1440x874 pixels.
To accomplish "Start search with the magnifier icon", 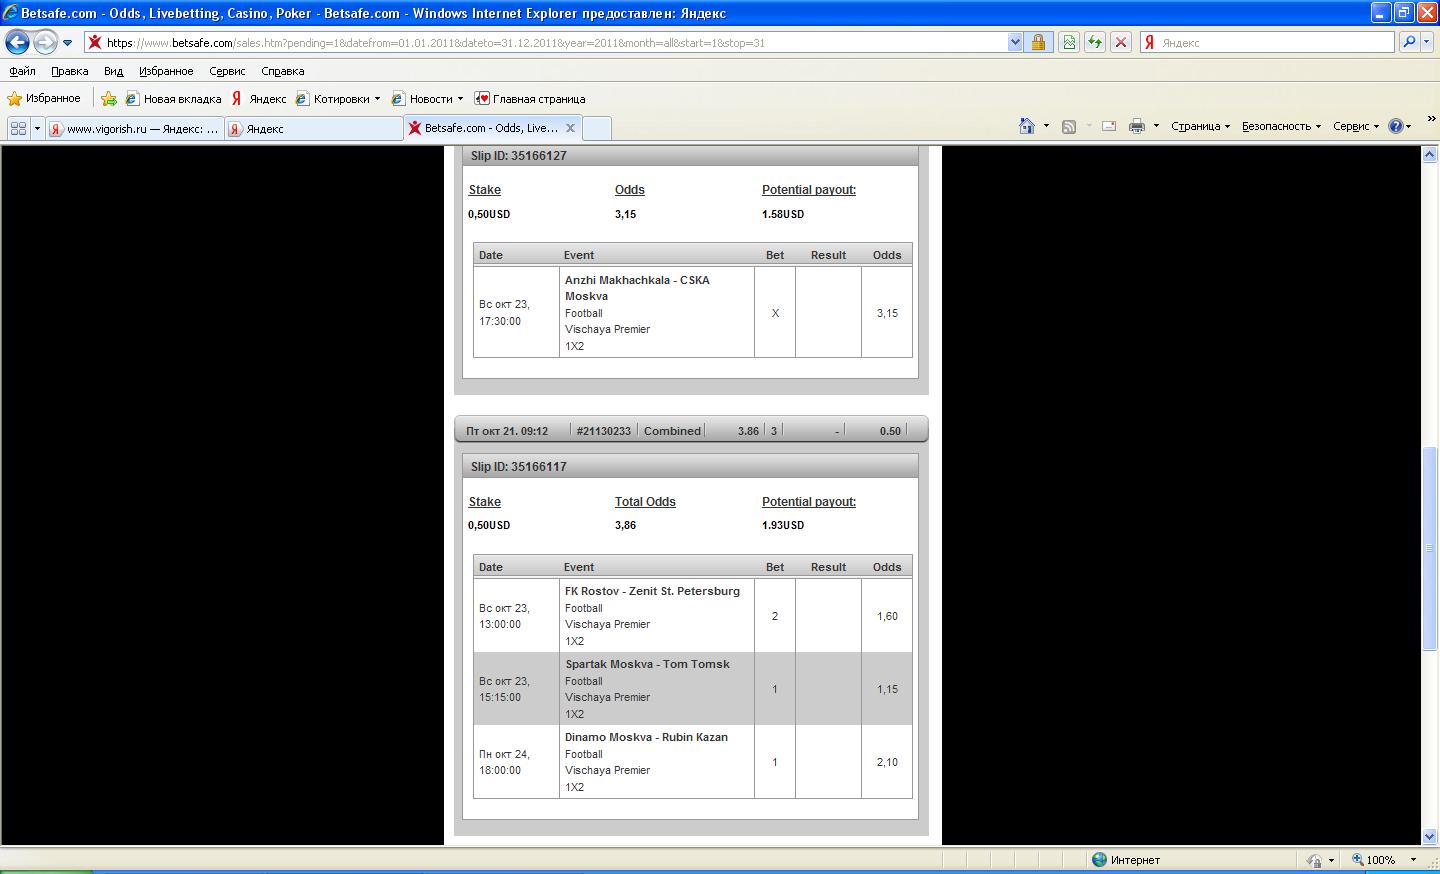I will [1408, 43].
